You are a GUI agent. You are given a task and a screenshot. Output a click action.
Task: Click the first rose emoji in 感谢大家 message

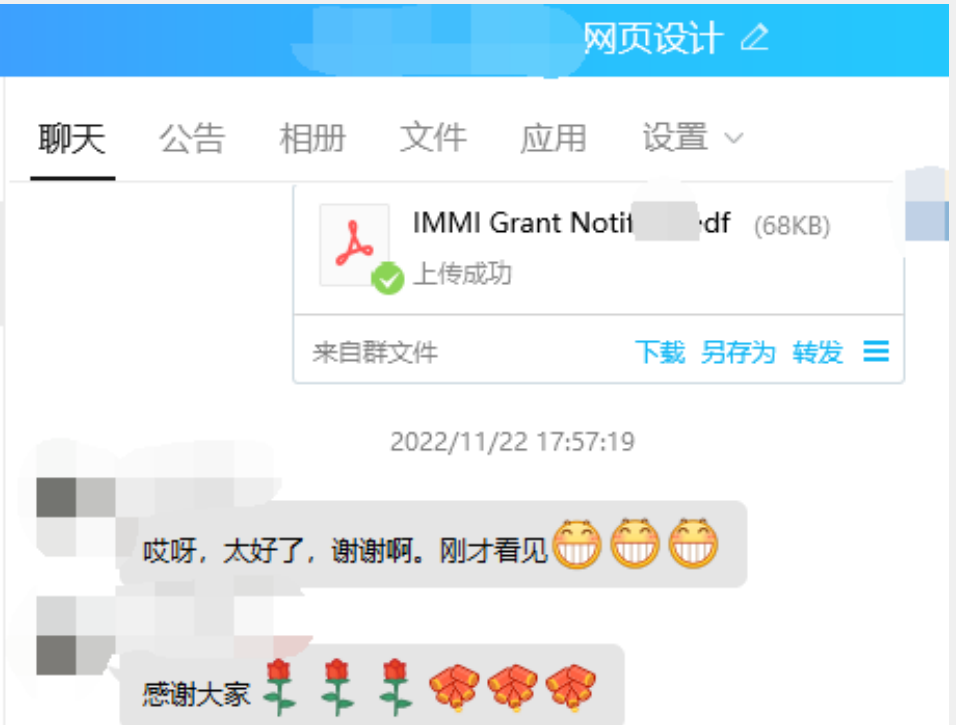(x=279, y=687)
